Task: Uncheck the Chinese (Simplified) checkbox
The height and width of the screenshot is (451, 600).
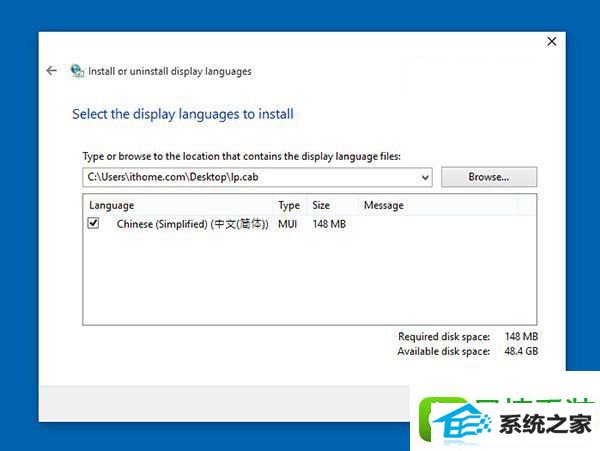Action: pos(93,223)
